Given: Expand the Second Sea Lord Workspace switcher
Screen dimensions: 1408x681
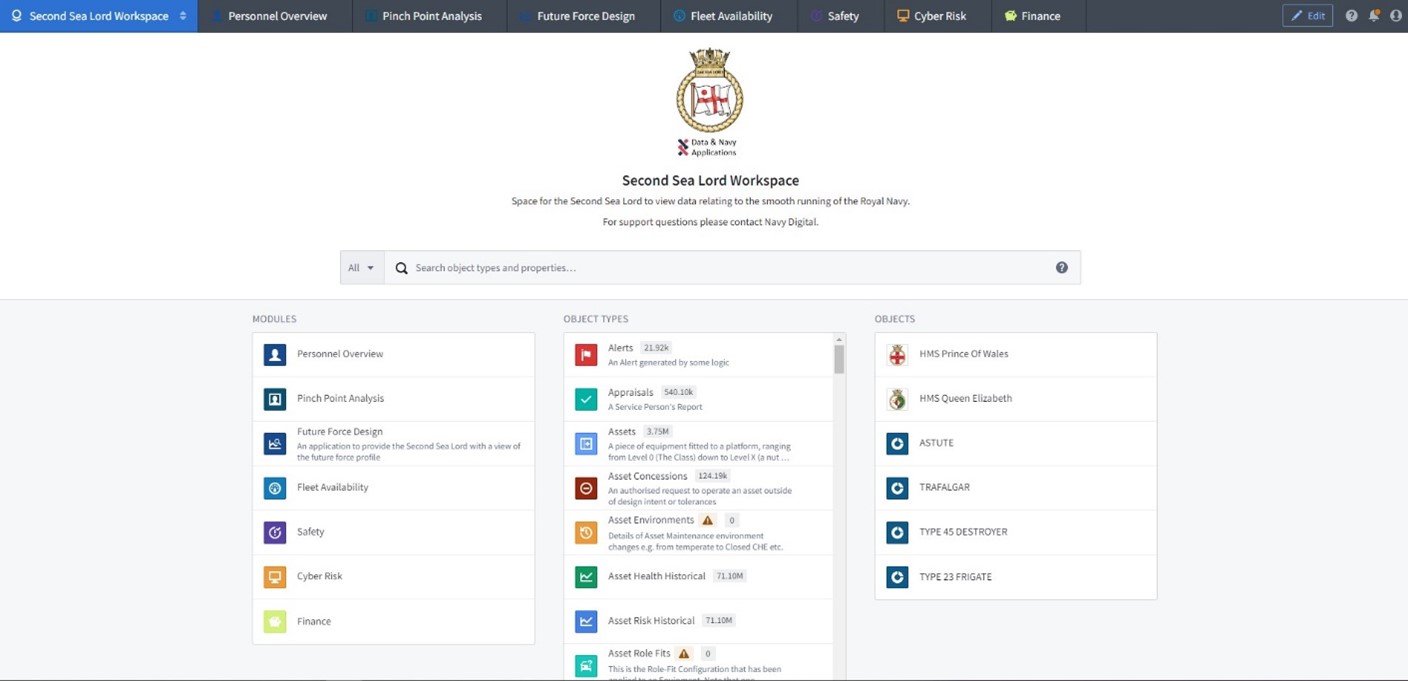Looking at the screenshot, I should pyautogui.click(x=183, y=16).
